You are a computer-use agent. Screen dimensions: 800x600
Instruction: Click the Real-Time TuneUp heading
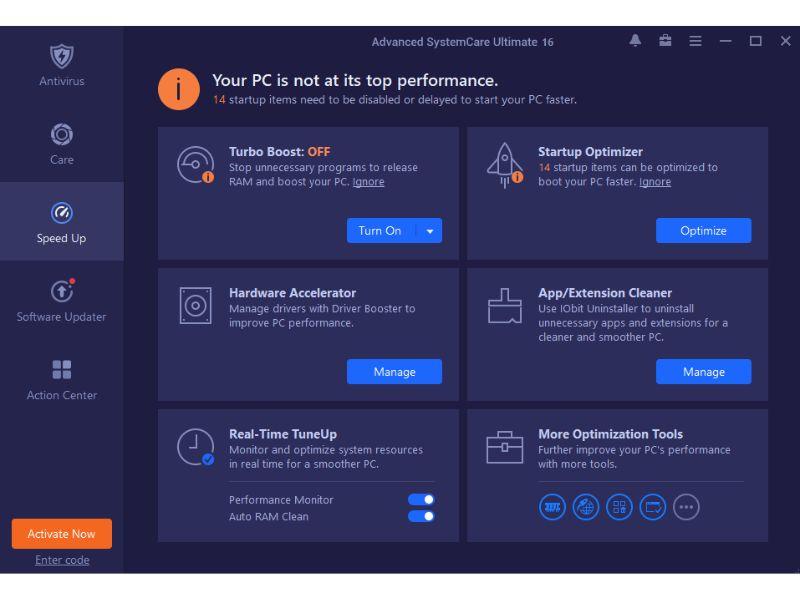[x=283, y=434]
